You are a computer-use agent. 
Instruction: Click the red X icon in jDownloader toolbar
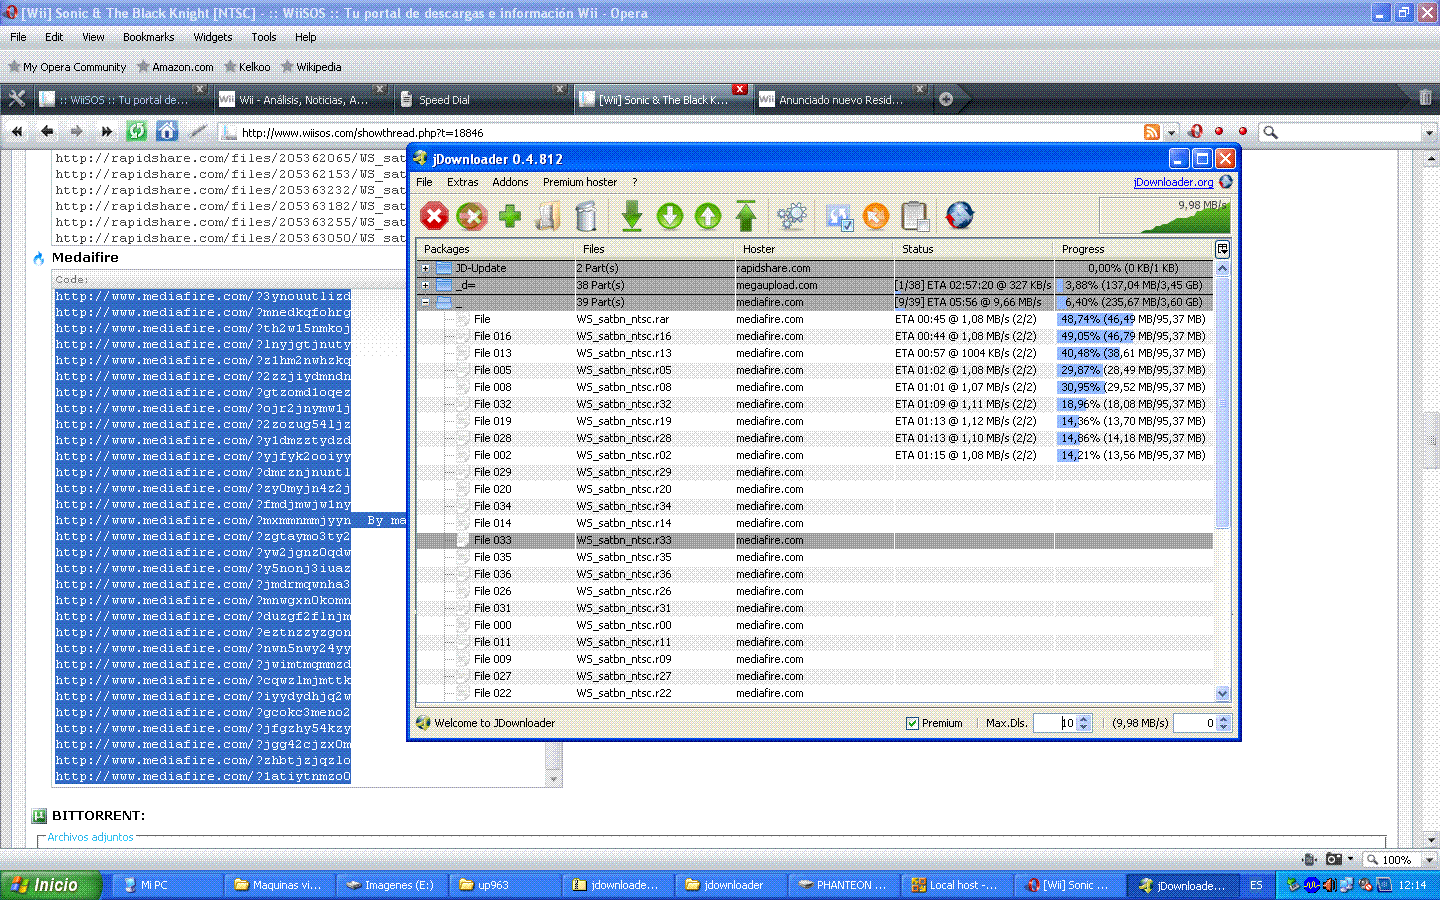click(x=434, y=216)
